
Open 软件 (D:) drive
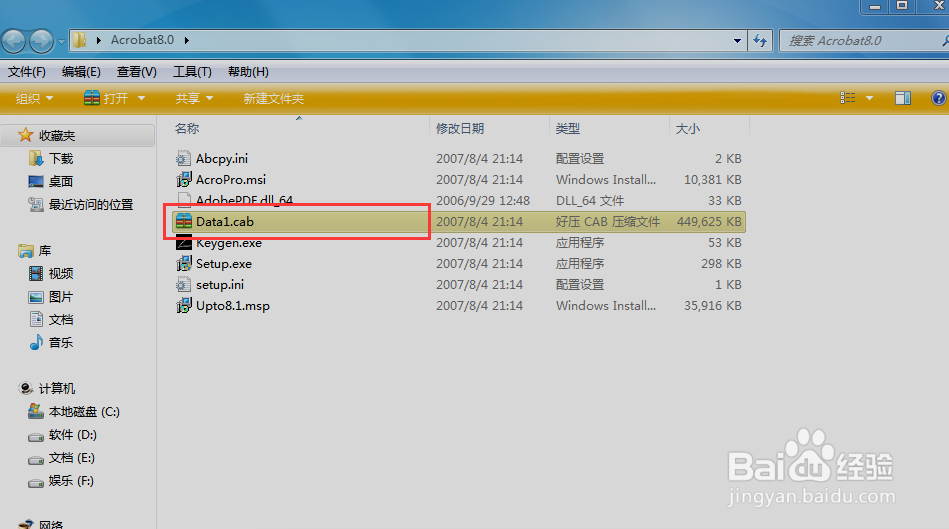point(73,435)
